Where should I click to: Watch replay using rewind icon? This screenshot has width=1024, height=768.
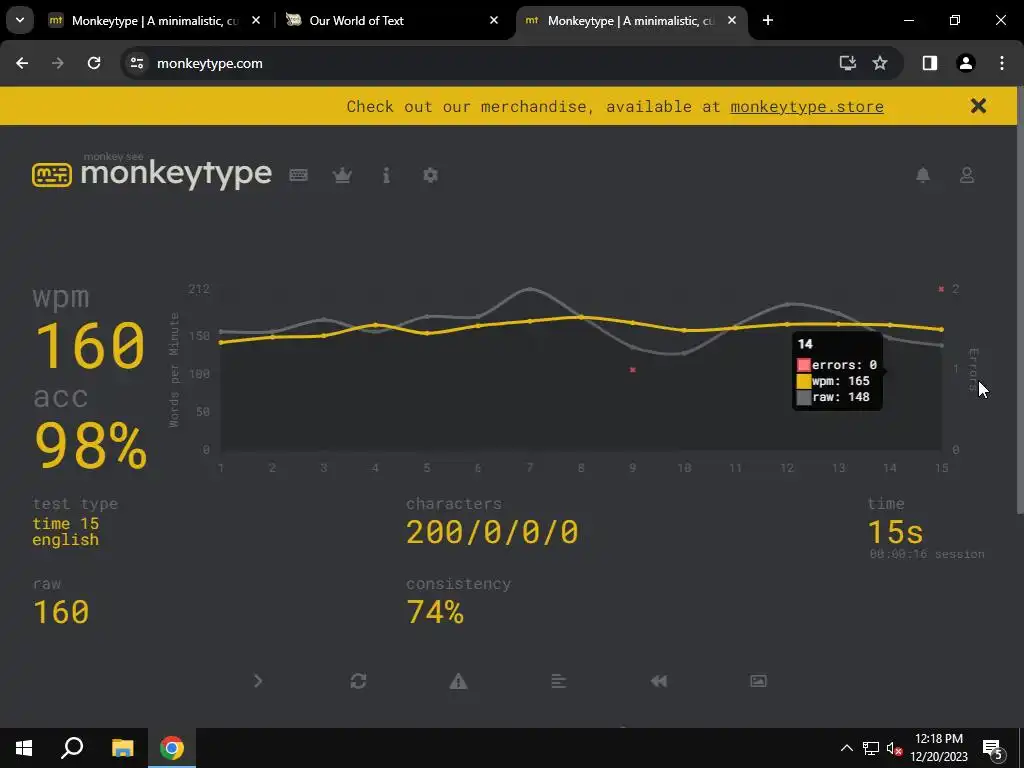658,681
